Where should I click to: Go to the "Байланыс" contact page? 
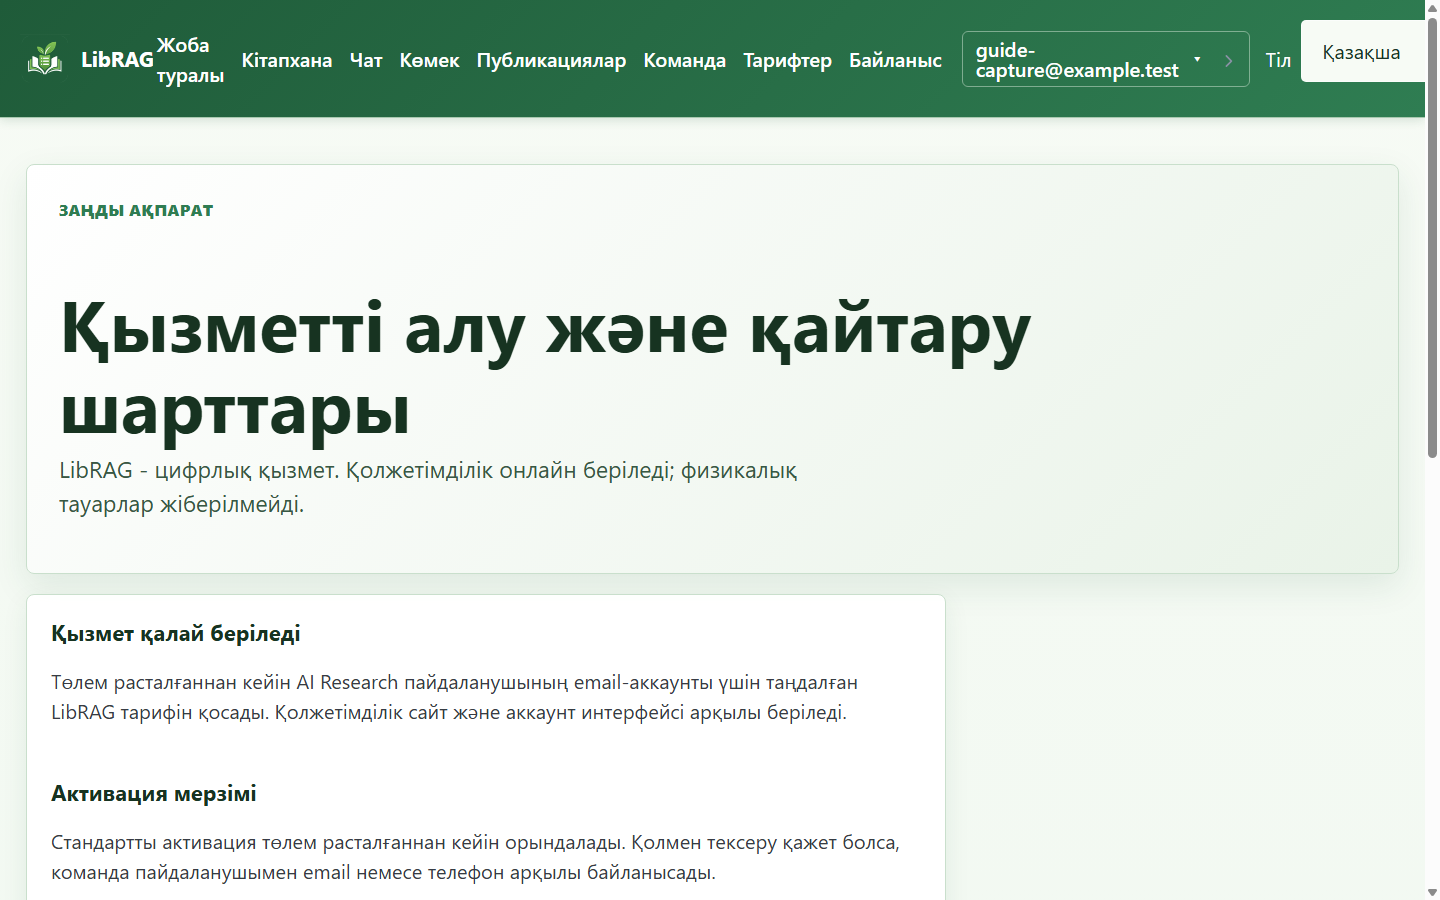[x=896, y=60]
